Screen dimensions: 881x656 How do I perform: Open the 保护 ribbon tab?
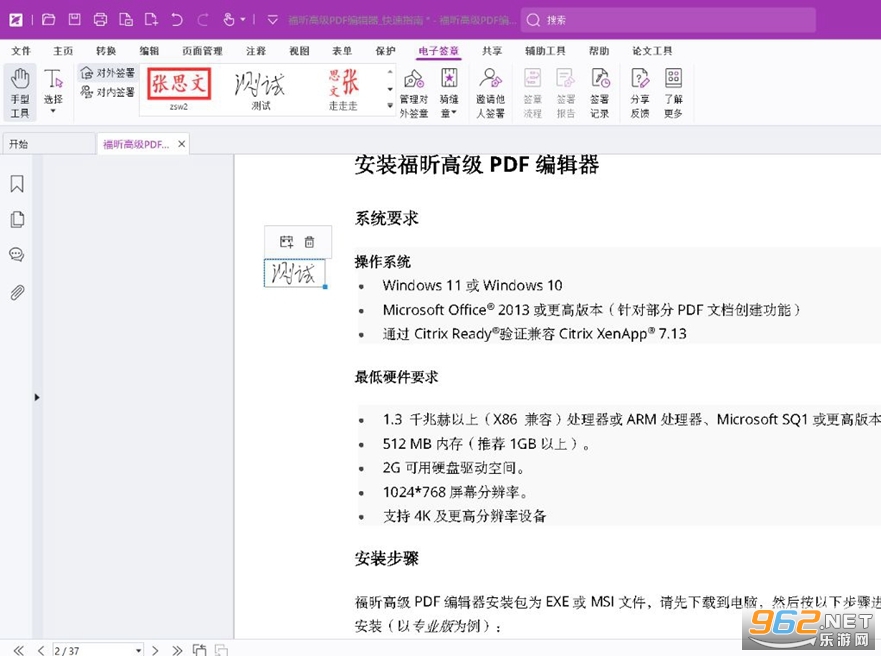click(x=385, y=51)
